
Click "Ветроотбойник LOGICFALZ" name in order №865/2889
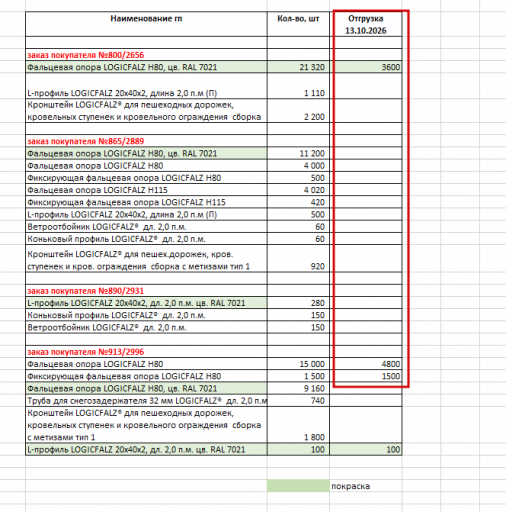coord(146,227)
